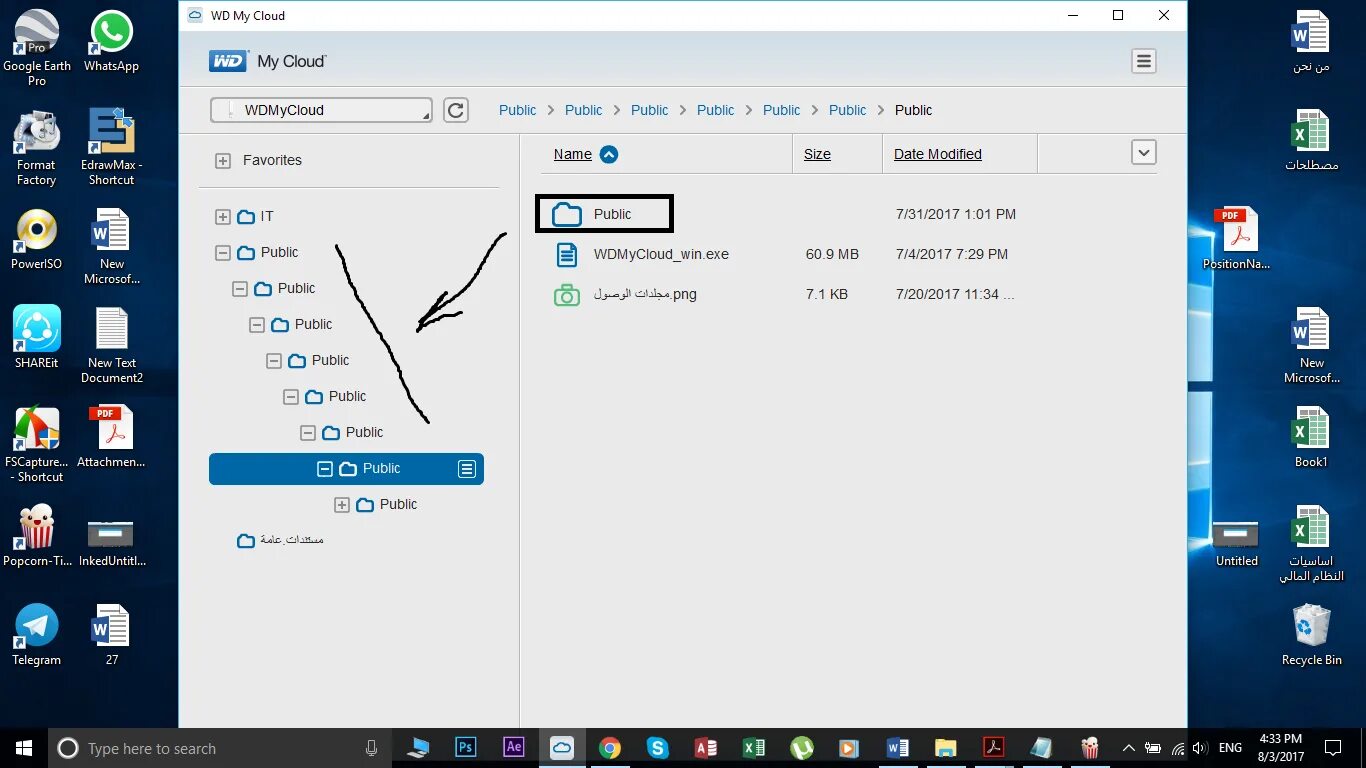The image size is (1366, 768).
Task: Open Format Factory desktop shortcut
Action: click(x=37, y=147)
